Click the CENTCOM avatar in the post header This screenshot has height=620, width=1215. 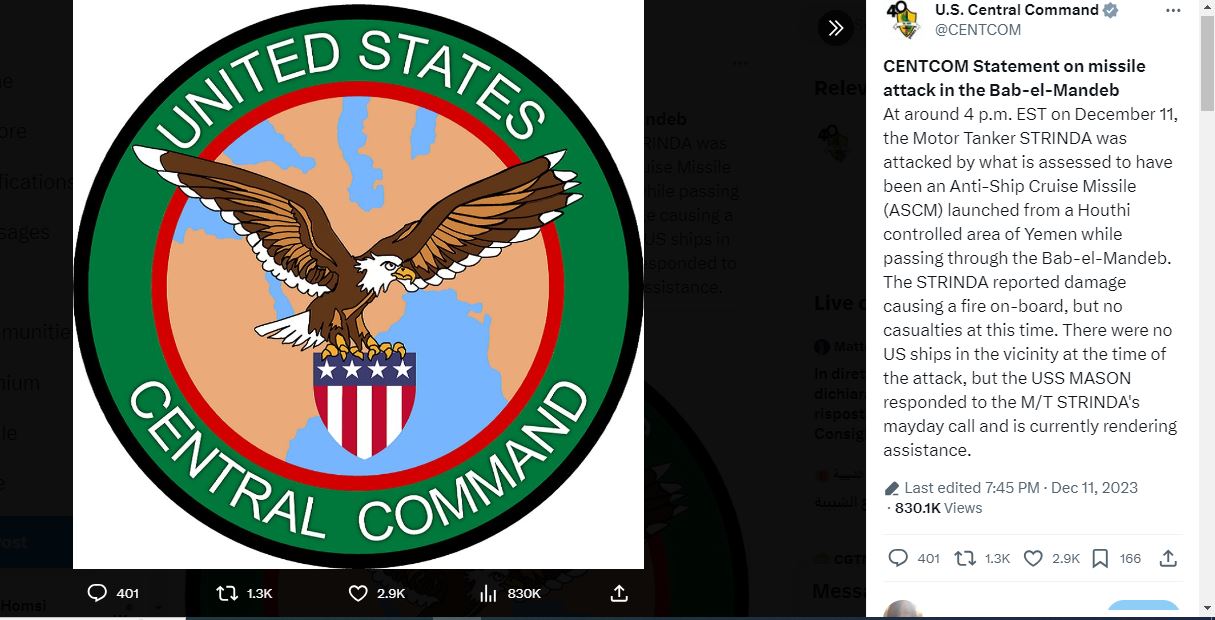[x=906, y=19]
